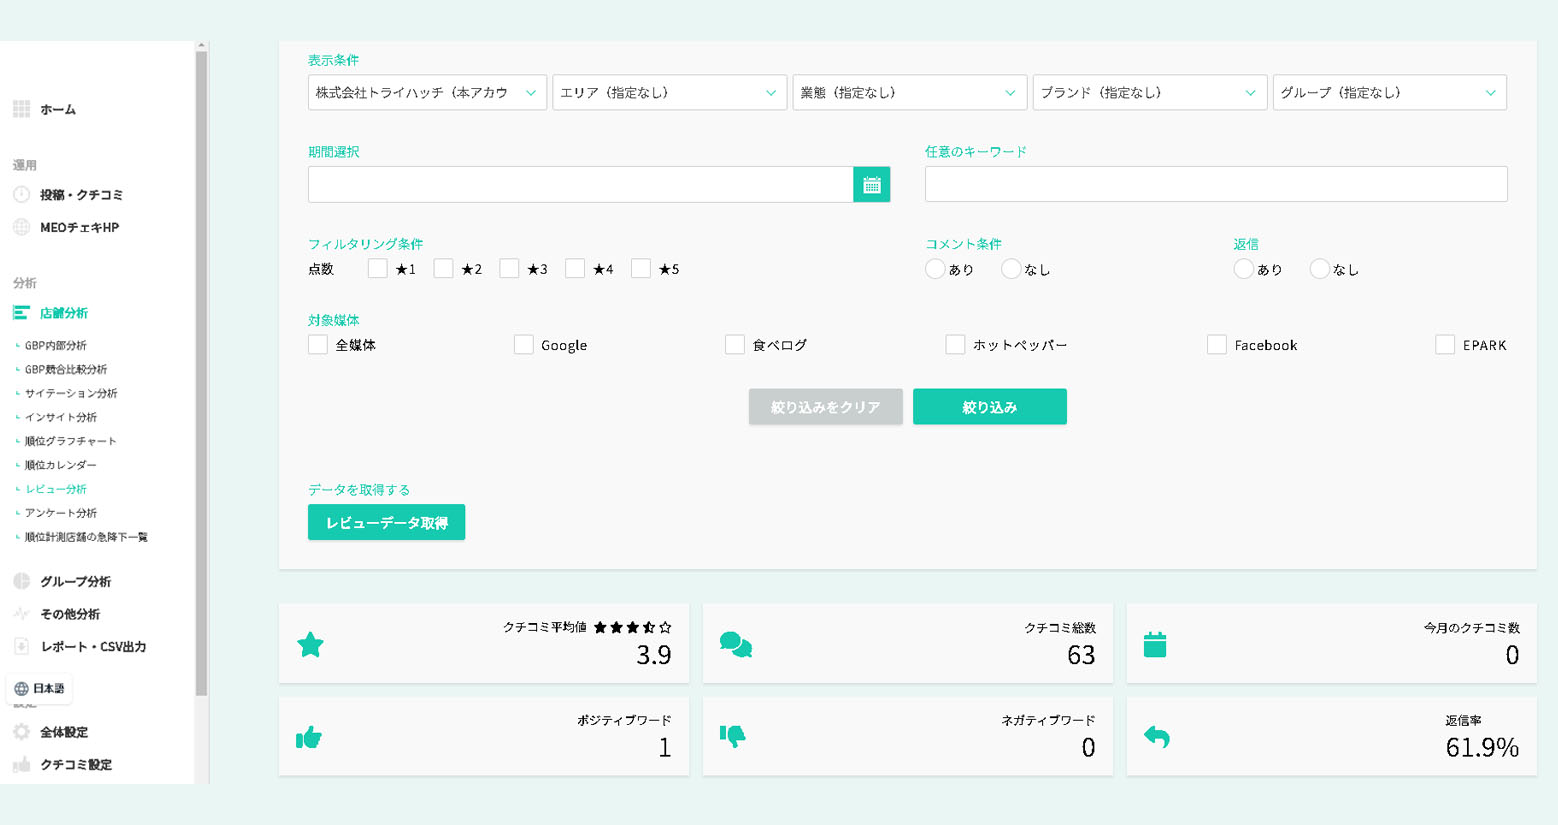Image resolution: width=1558 pixels, height=825 pixels.
Task: Click the 任意のキーワード text field
Action: [x=1215, y=185]
